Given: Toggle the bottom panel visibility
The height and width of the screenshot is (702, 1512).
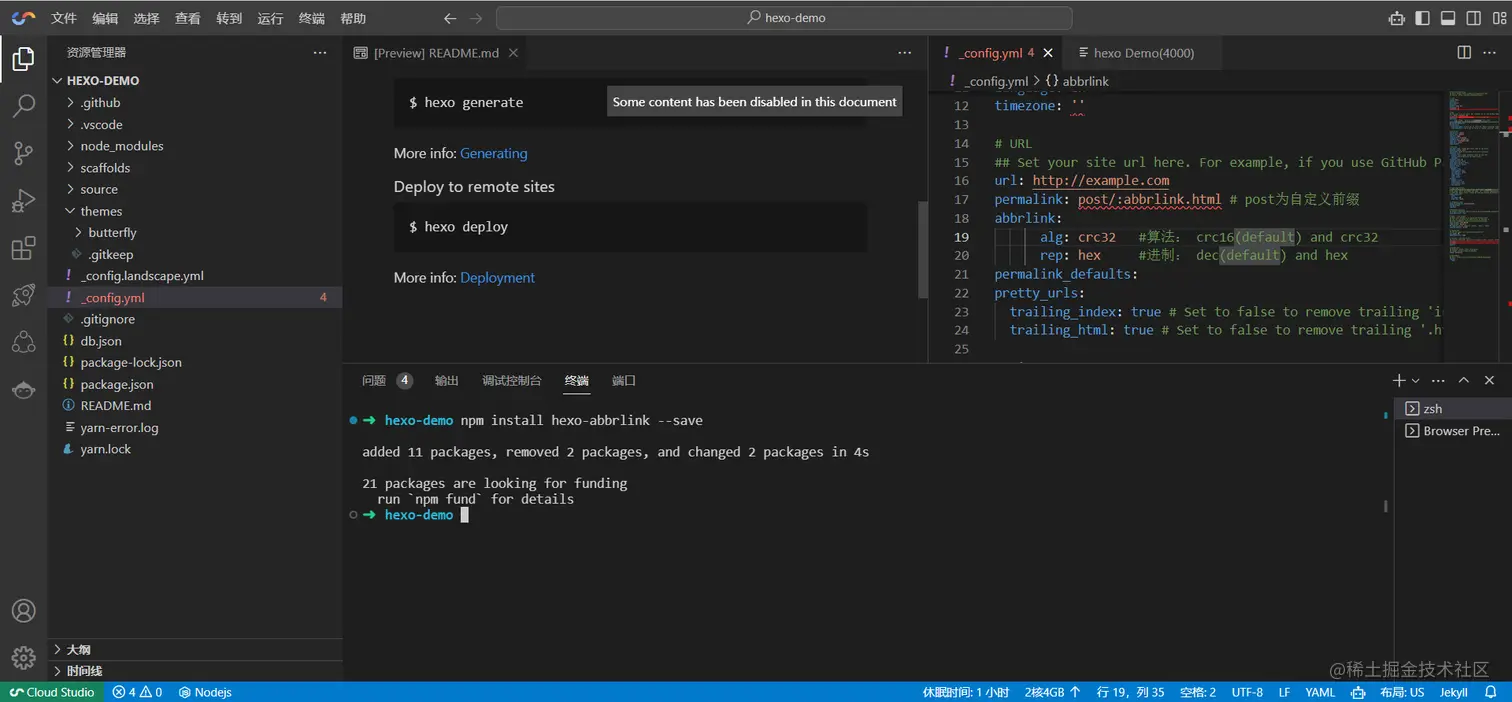Looking at the screenshot, I should 1448,18.
